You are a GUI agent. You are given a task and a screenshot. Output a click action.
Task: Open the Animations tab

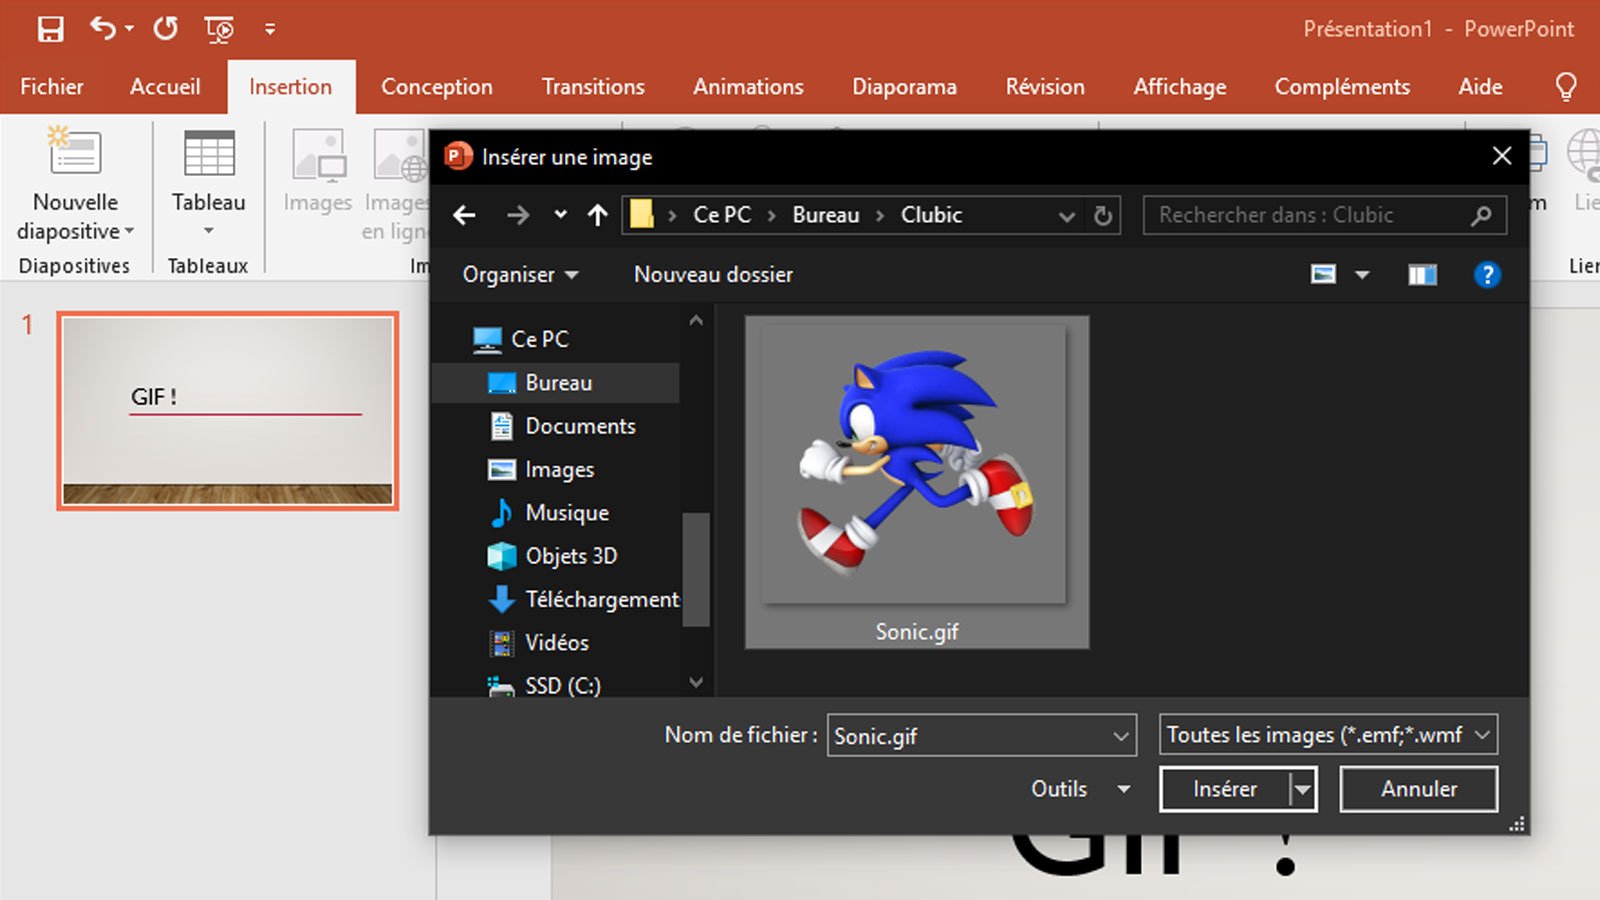(749, 87)
